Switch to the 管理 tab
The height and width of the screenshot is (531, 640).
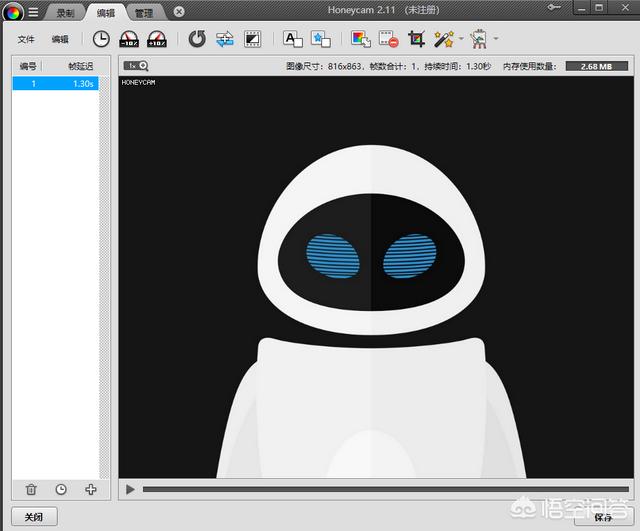pos(144,13)
